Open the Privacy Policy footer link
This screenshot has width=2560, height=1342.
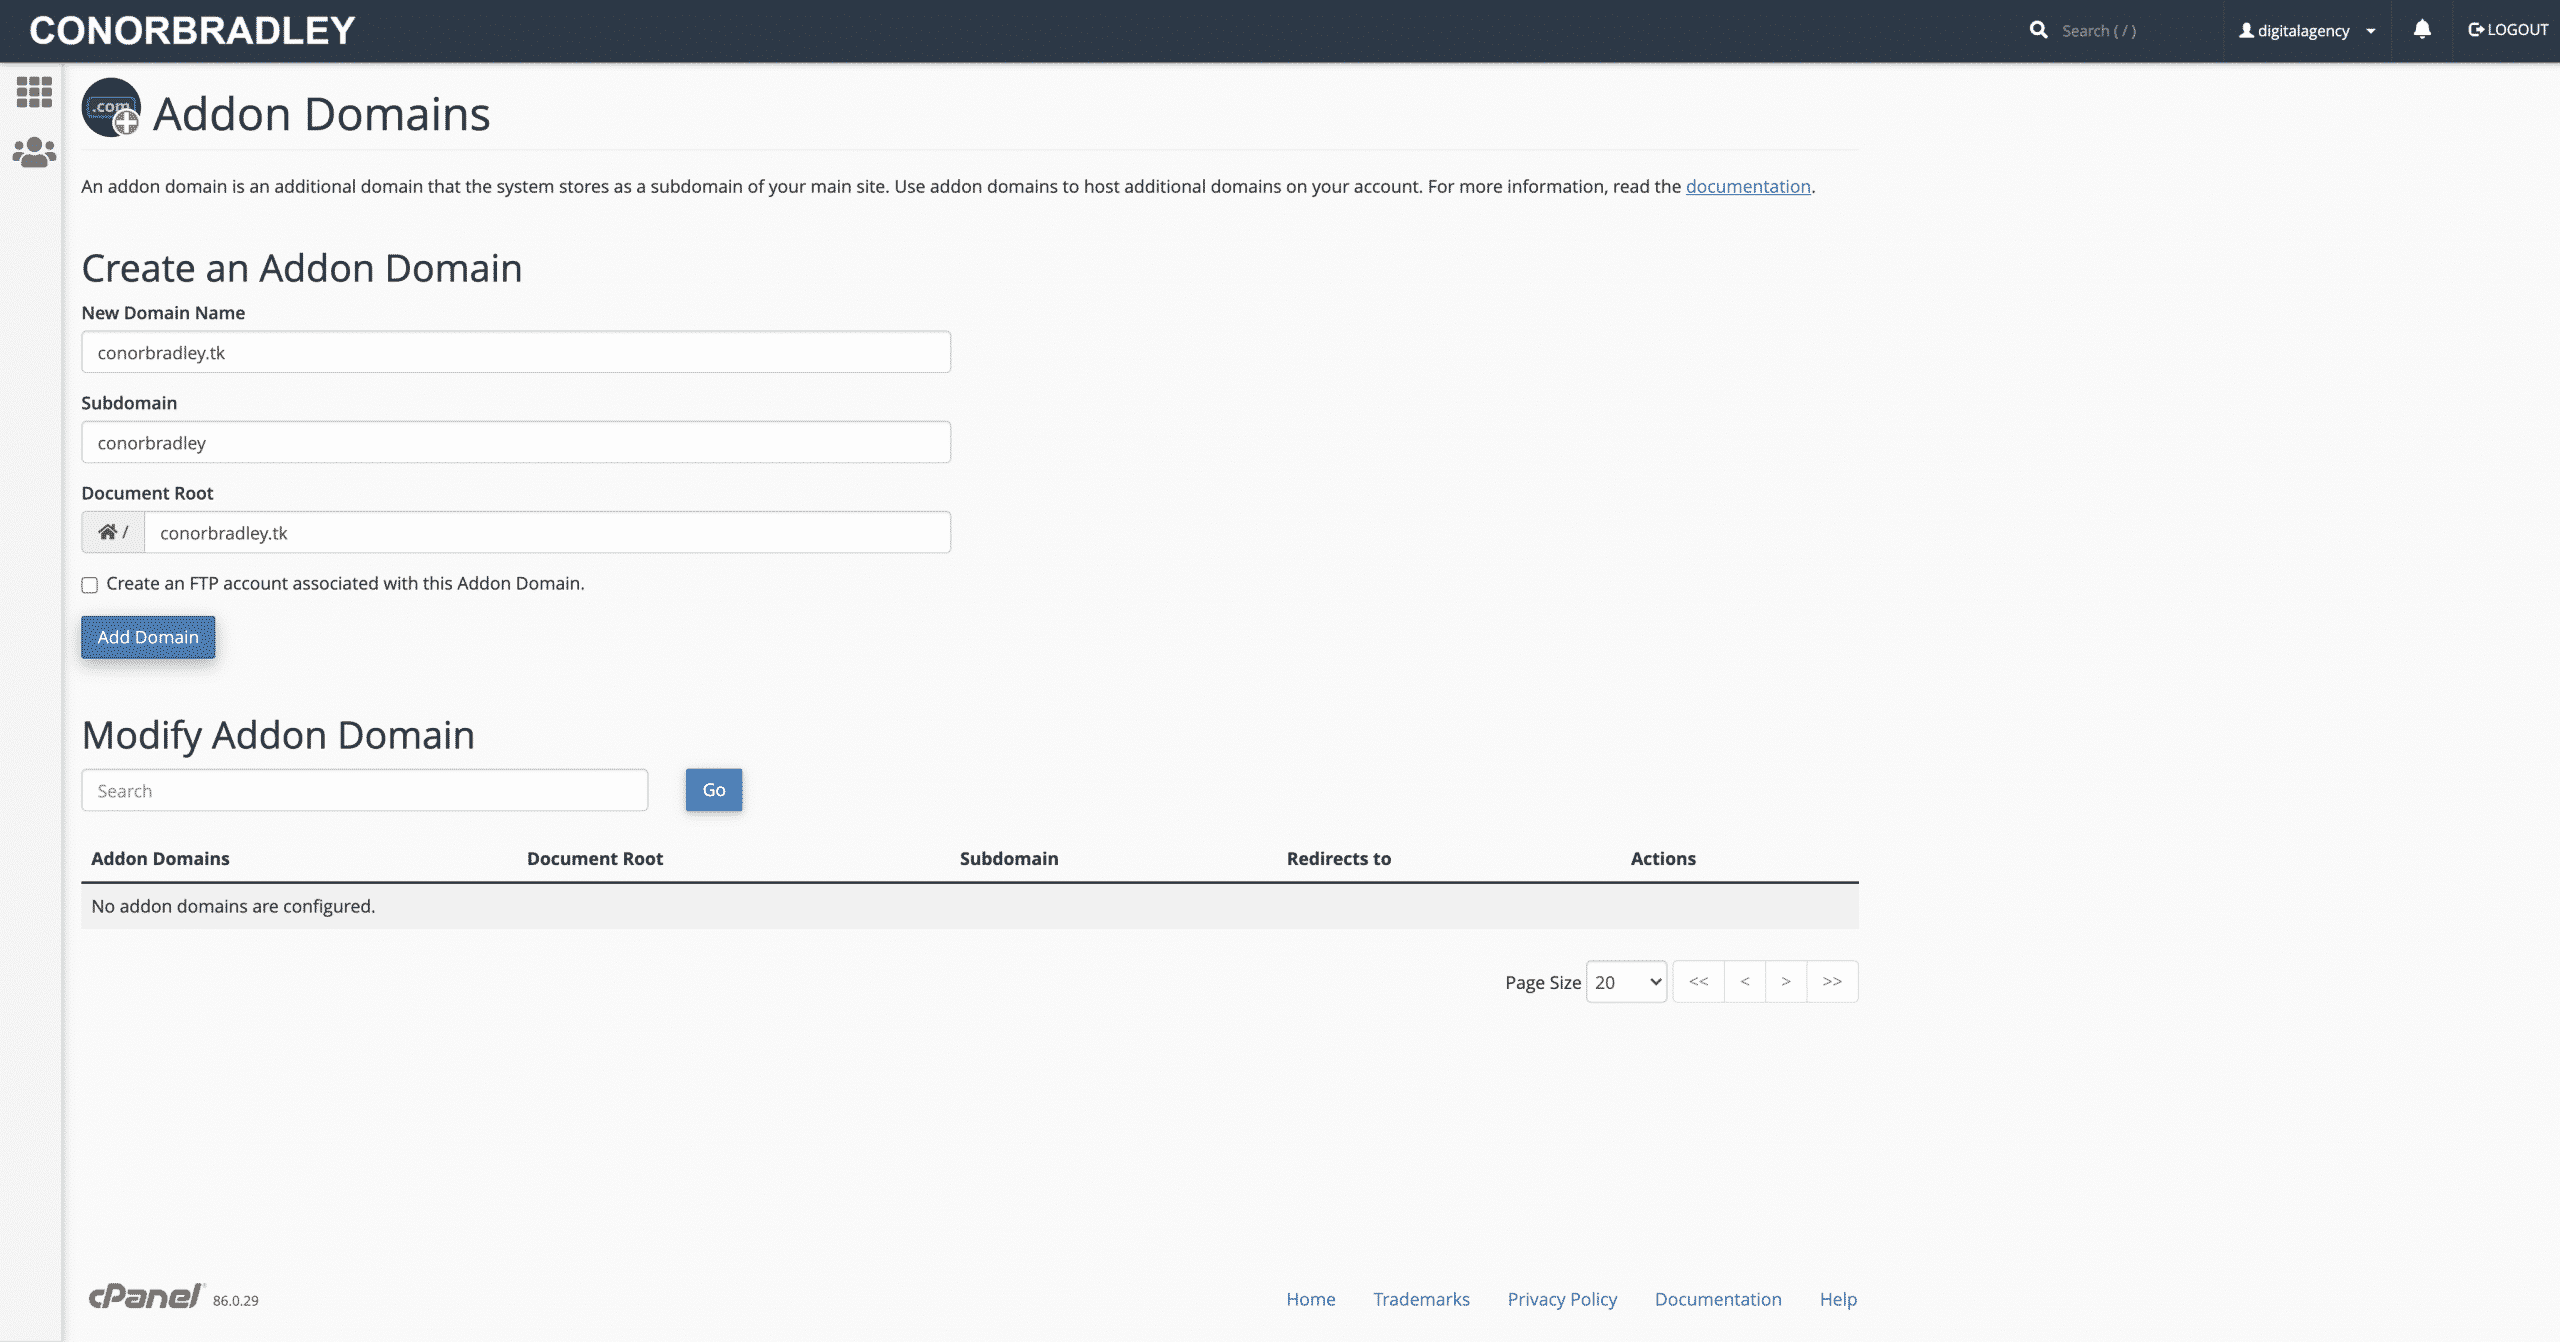pyautogui.click(x=1562, y=1299)
